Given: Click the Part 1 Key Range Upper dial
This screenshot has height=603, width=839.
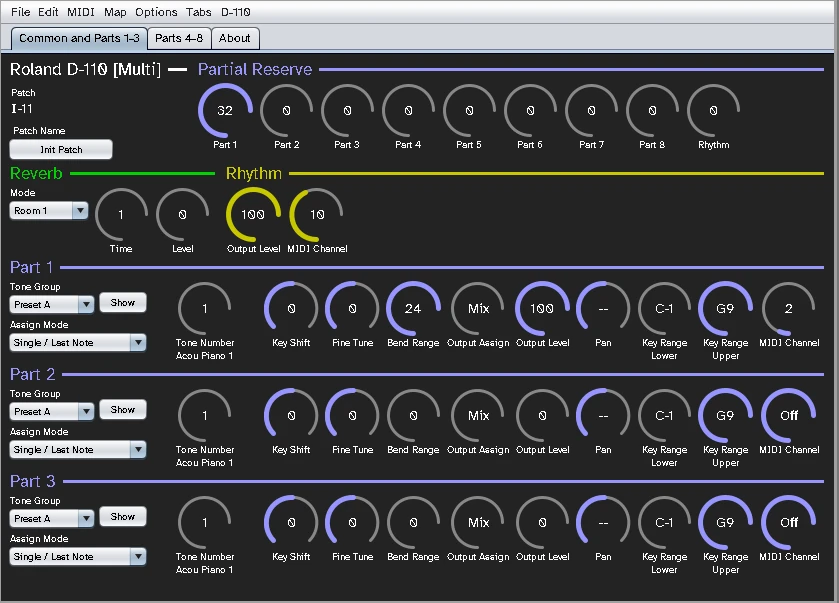Looking at the screenshot, I should tap(725, 309).
